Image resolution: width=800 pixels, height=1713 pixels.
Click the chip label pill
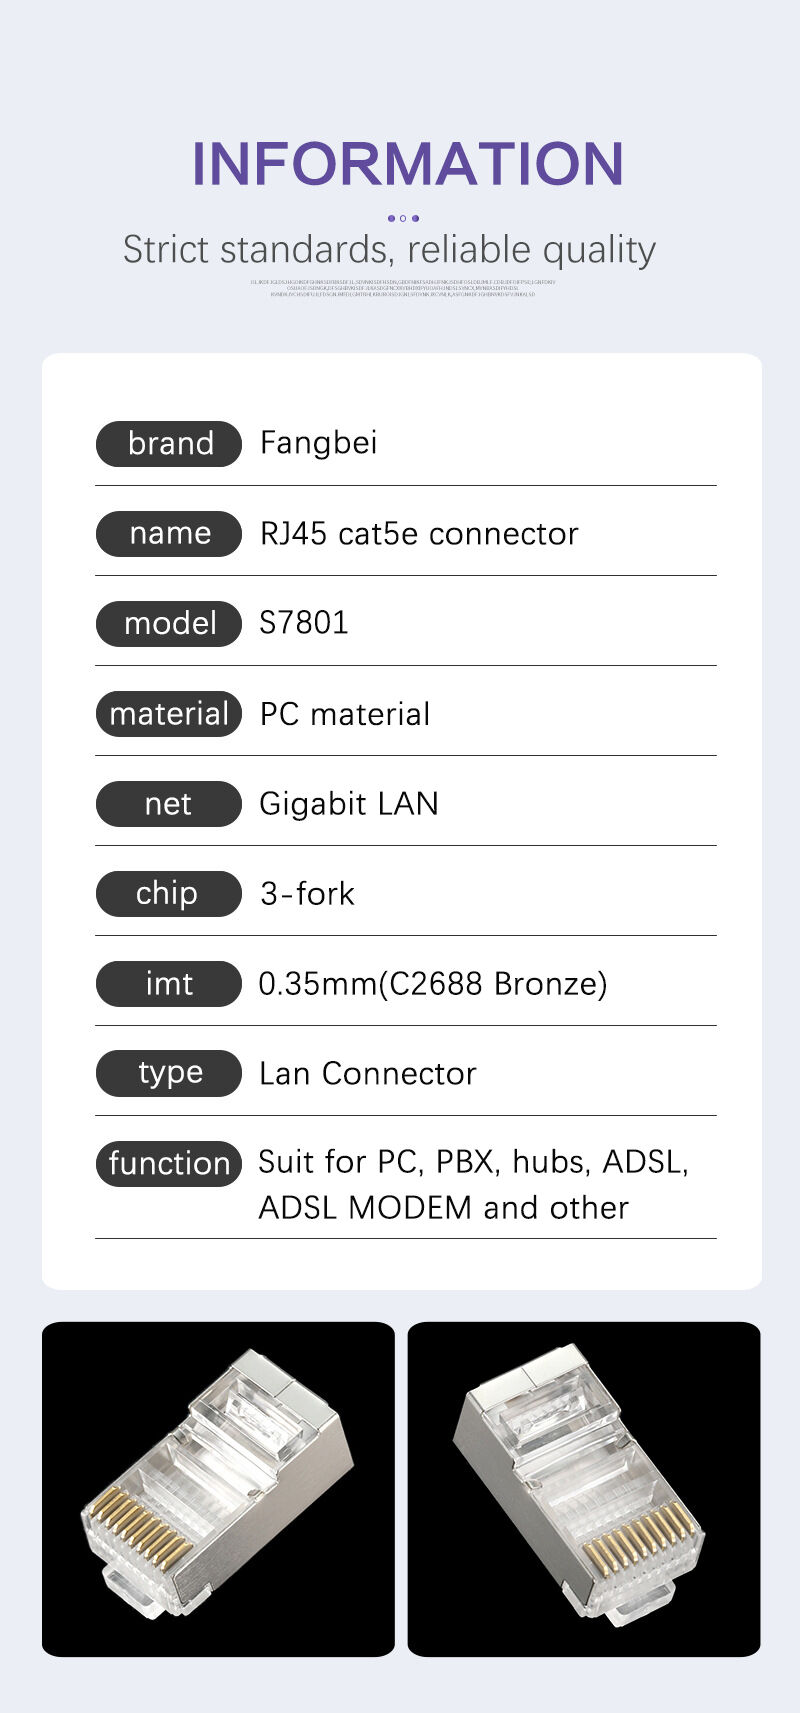[x=169, y=893]
